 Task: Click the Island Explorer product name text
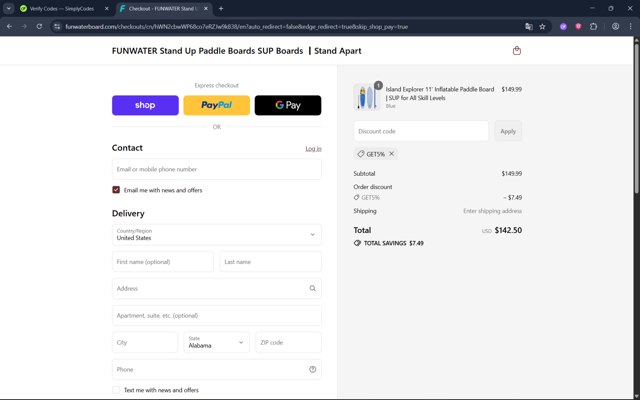tap(440, 93)
